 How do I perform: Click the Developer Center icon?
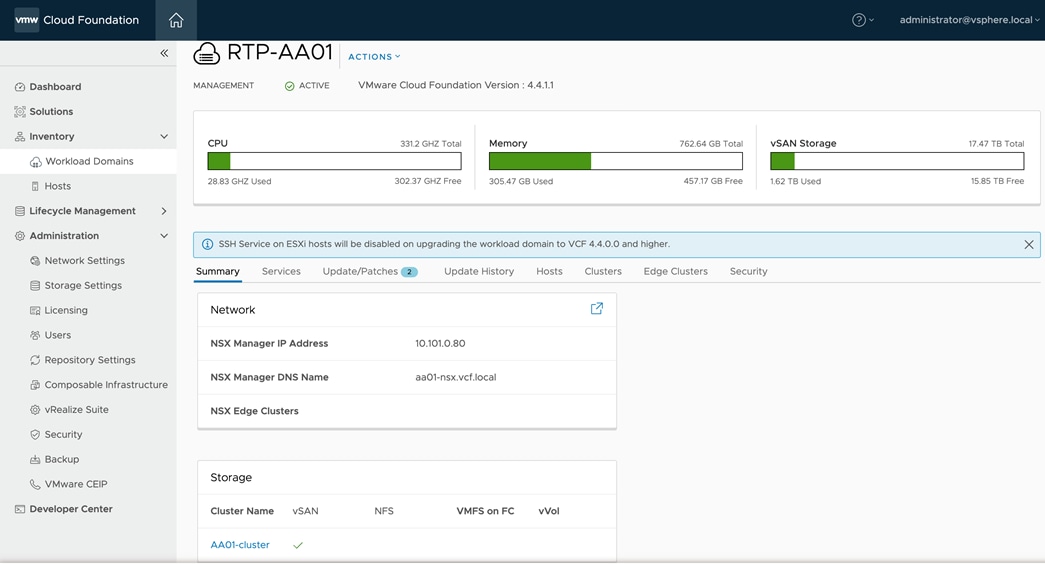[x=20, y=509]
